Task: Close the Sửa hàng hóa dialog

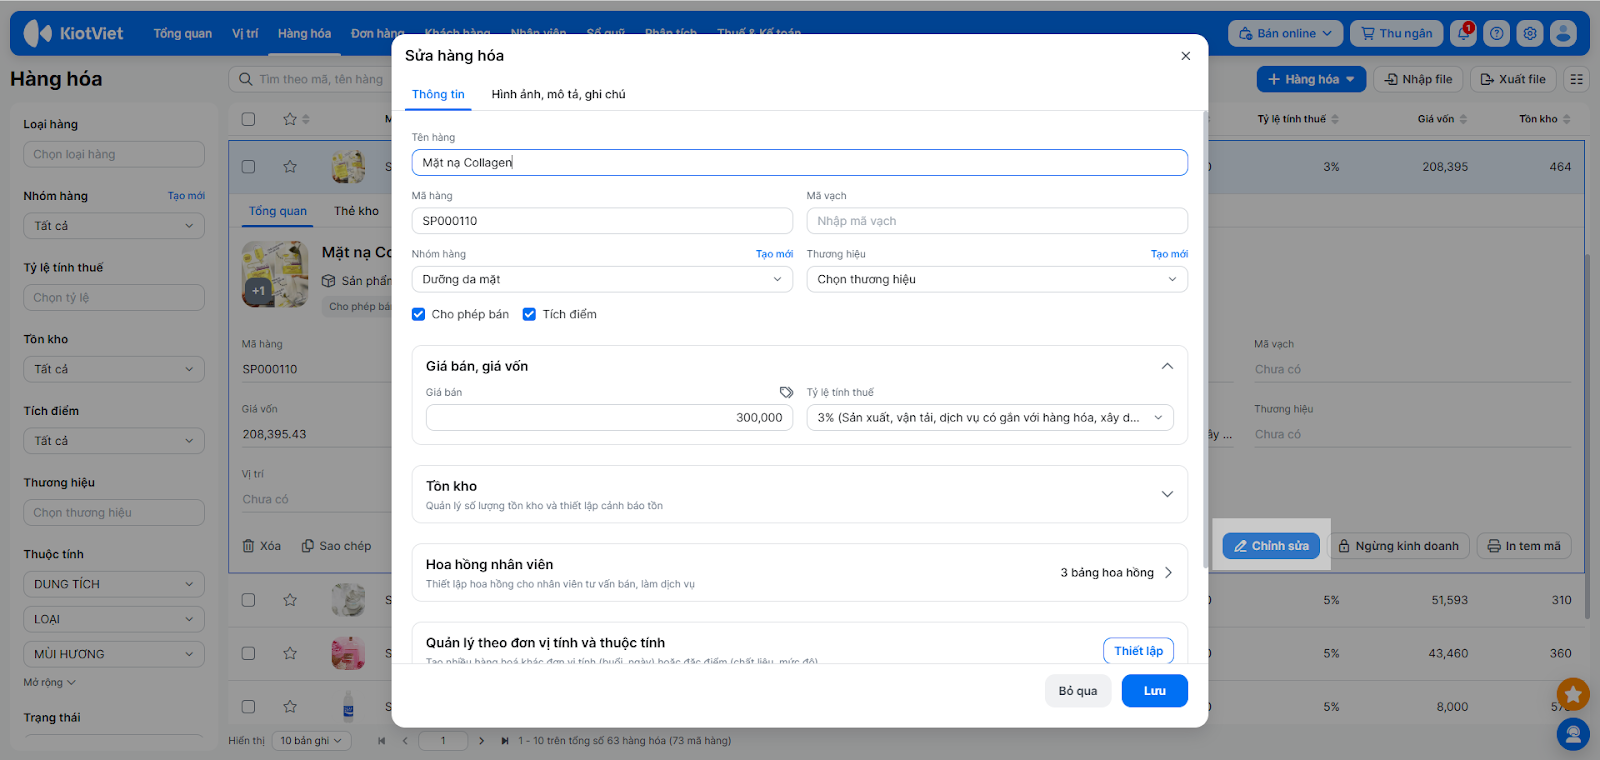Action: click(1186, 56)
